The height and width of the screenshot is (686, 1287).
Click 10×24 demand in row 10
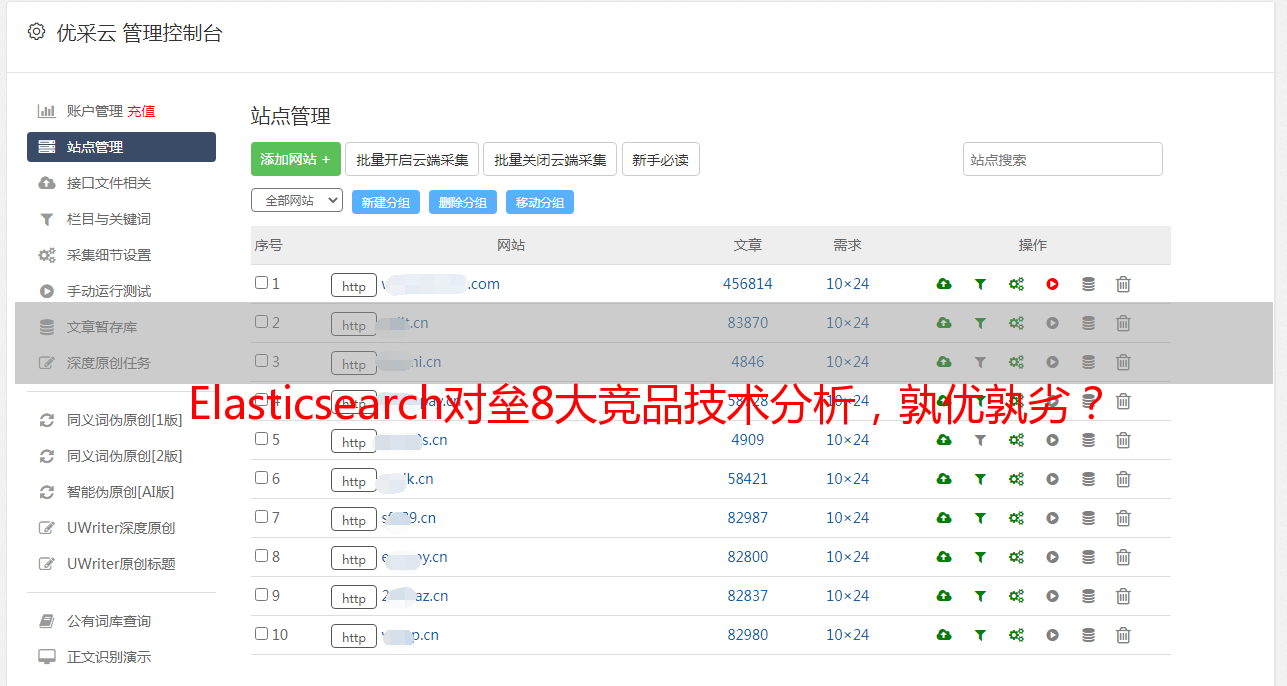click(848, 635)
